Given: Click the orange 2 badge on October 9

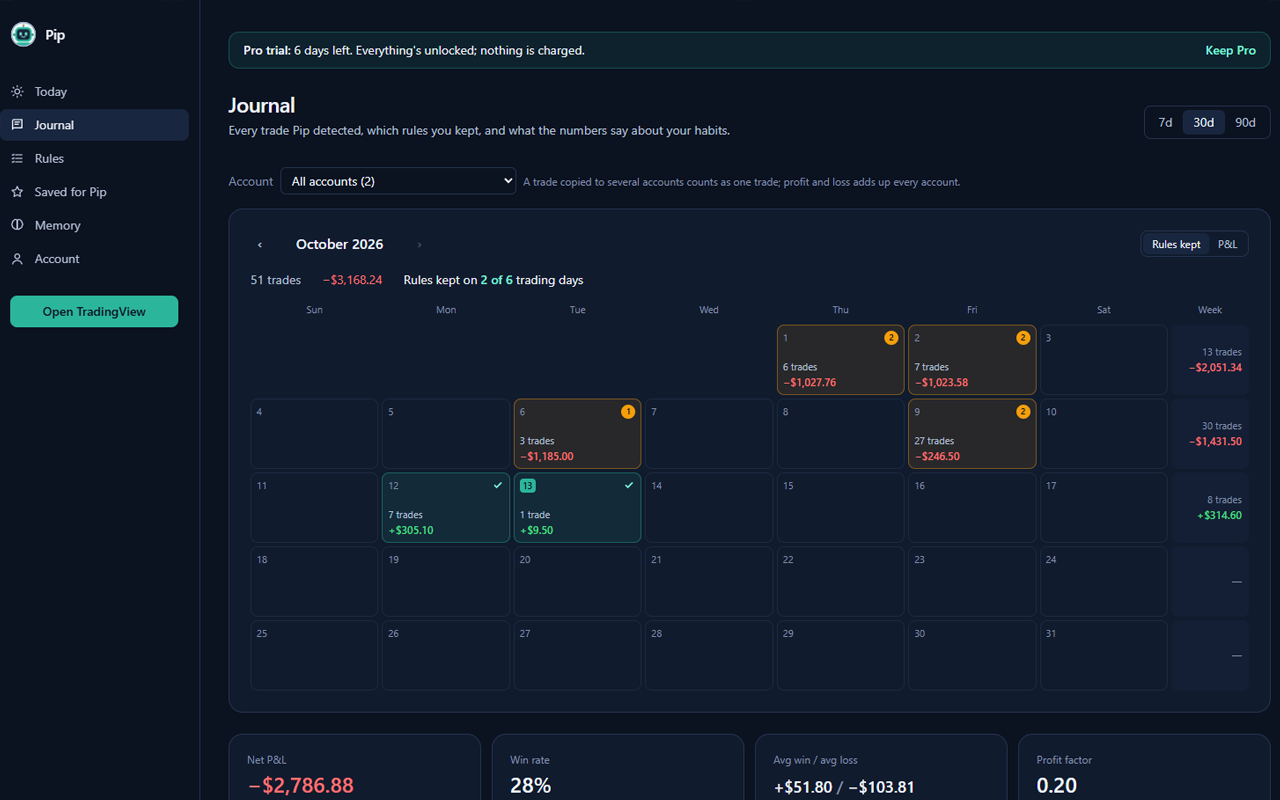Looking at the screenshot, I should 1023,412.
